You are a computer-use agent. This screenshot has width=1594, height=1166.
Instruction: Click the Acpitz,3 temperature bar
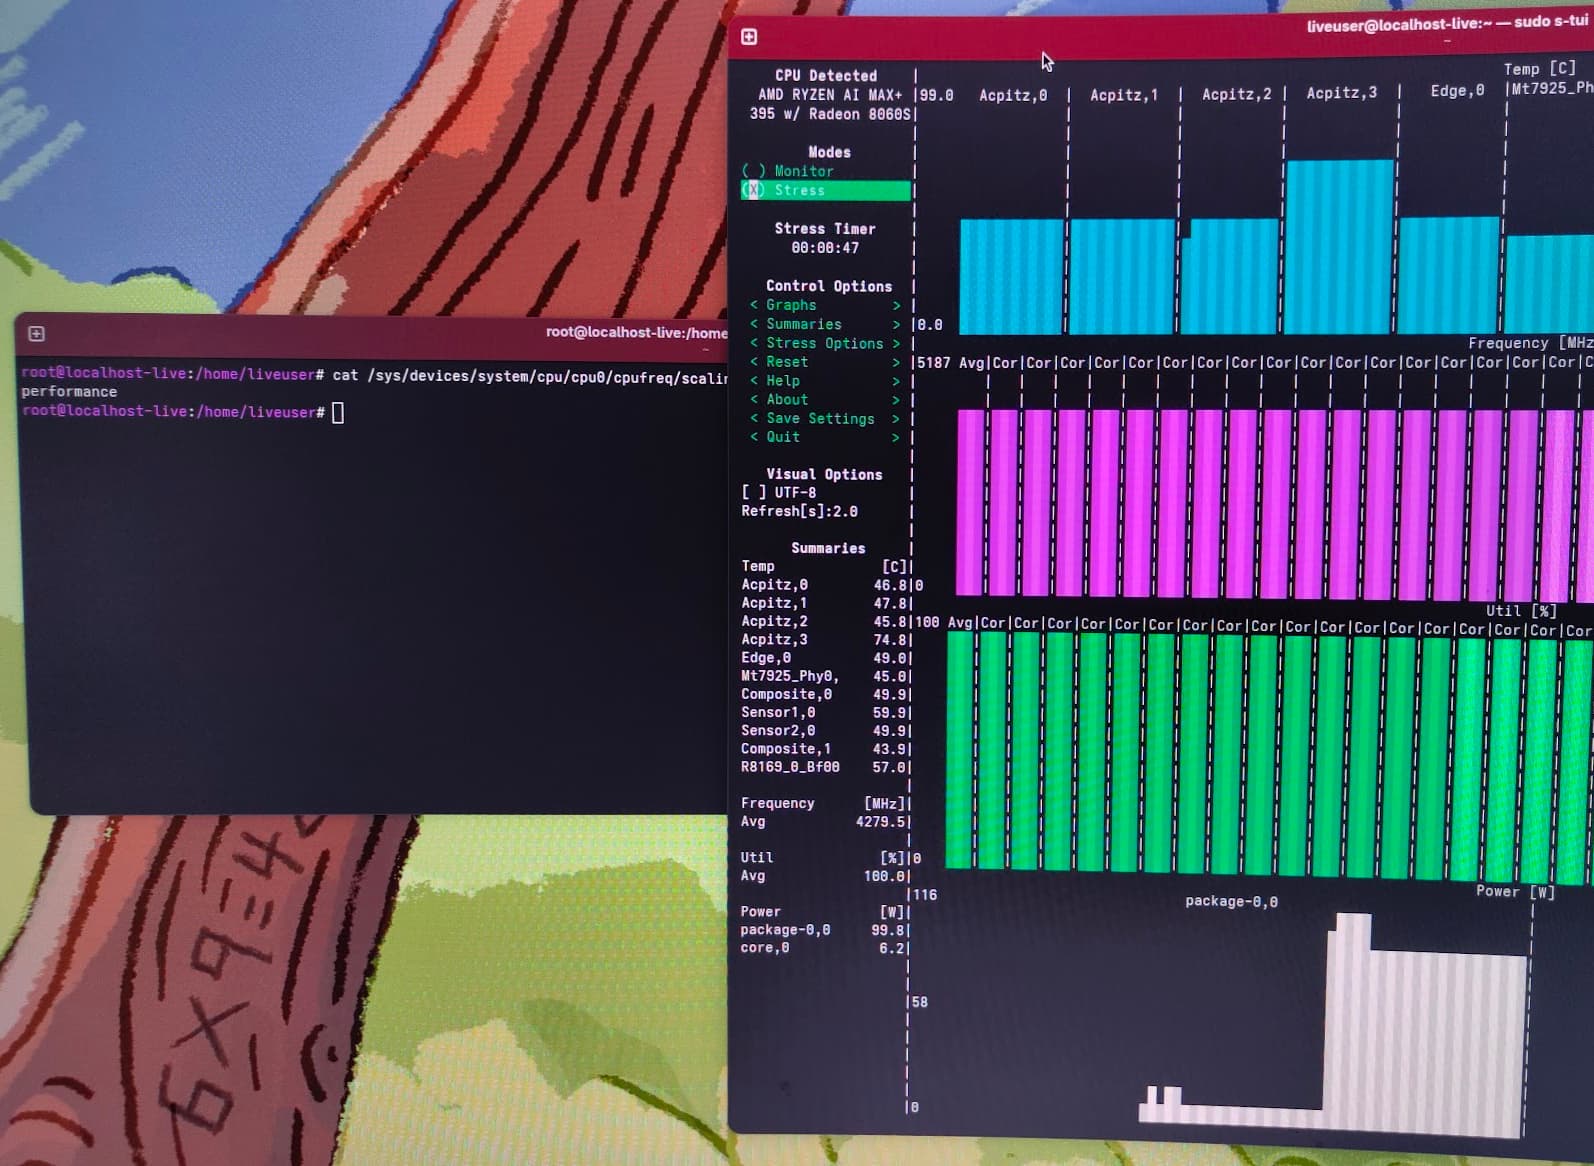pos(1340,246)
